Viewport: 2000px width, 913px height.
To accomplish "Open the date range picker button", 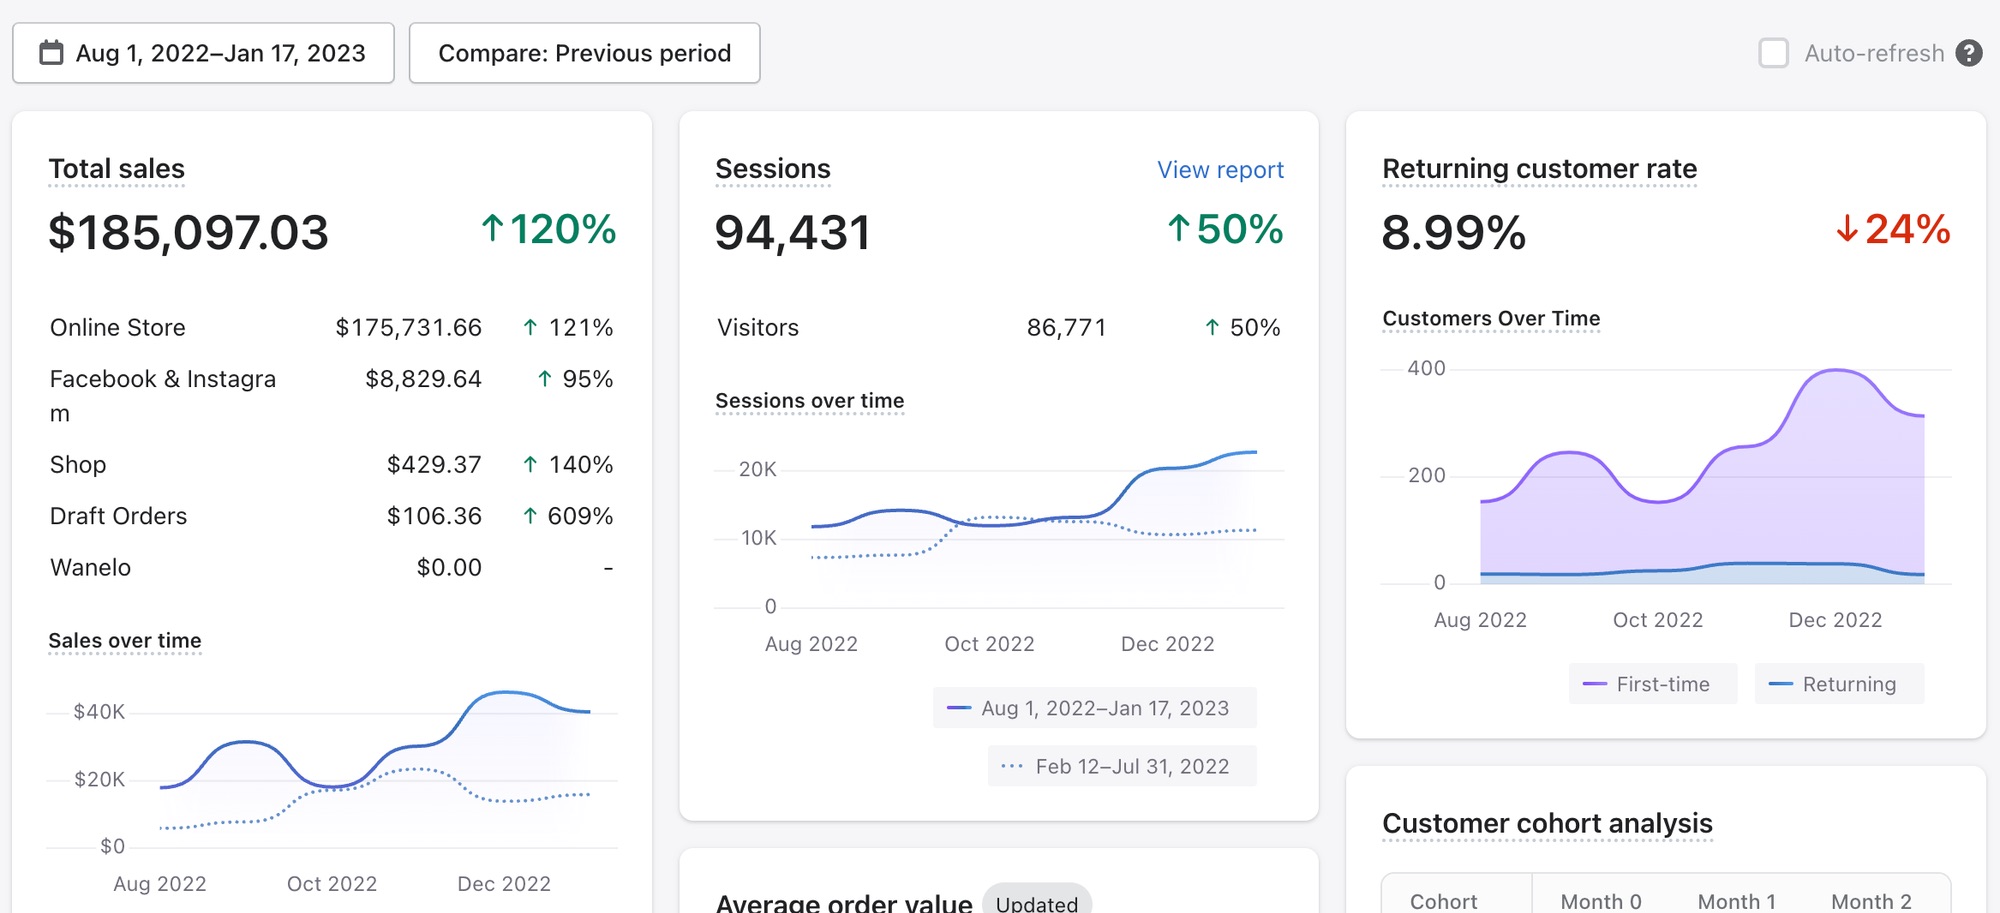I will coord(203,53).
